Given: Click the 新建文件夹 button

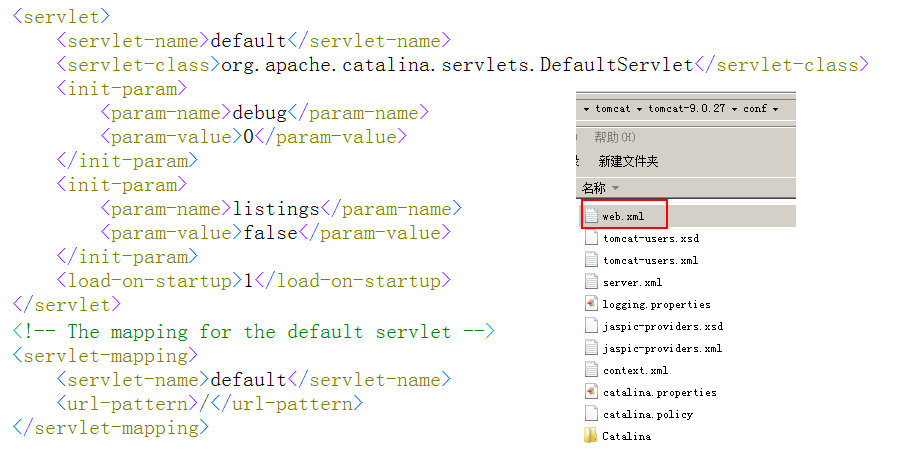Looking at the screenshot, I should [628, 161].
